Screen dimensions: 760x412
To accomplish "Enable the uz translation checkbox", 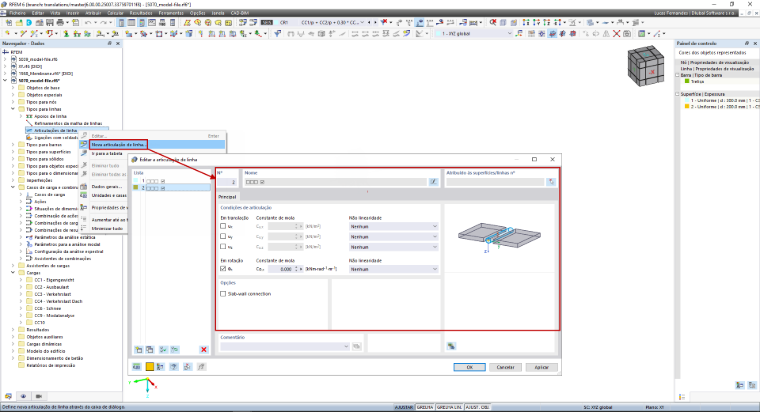I will point(223,247).
